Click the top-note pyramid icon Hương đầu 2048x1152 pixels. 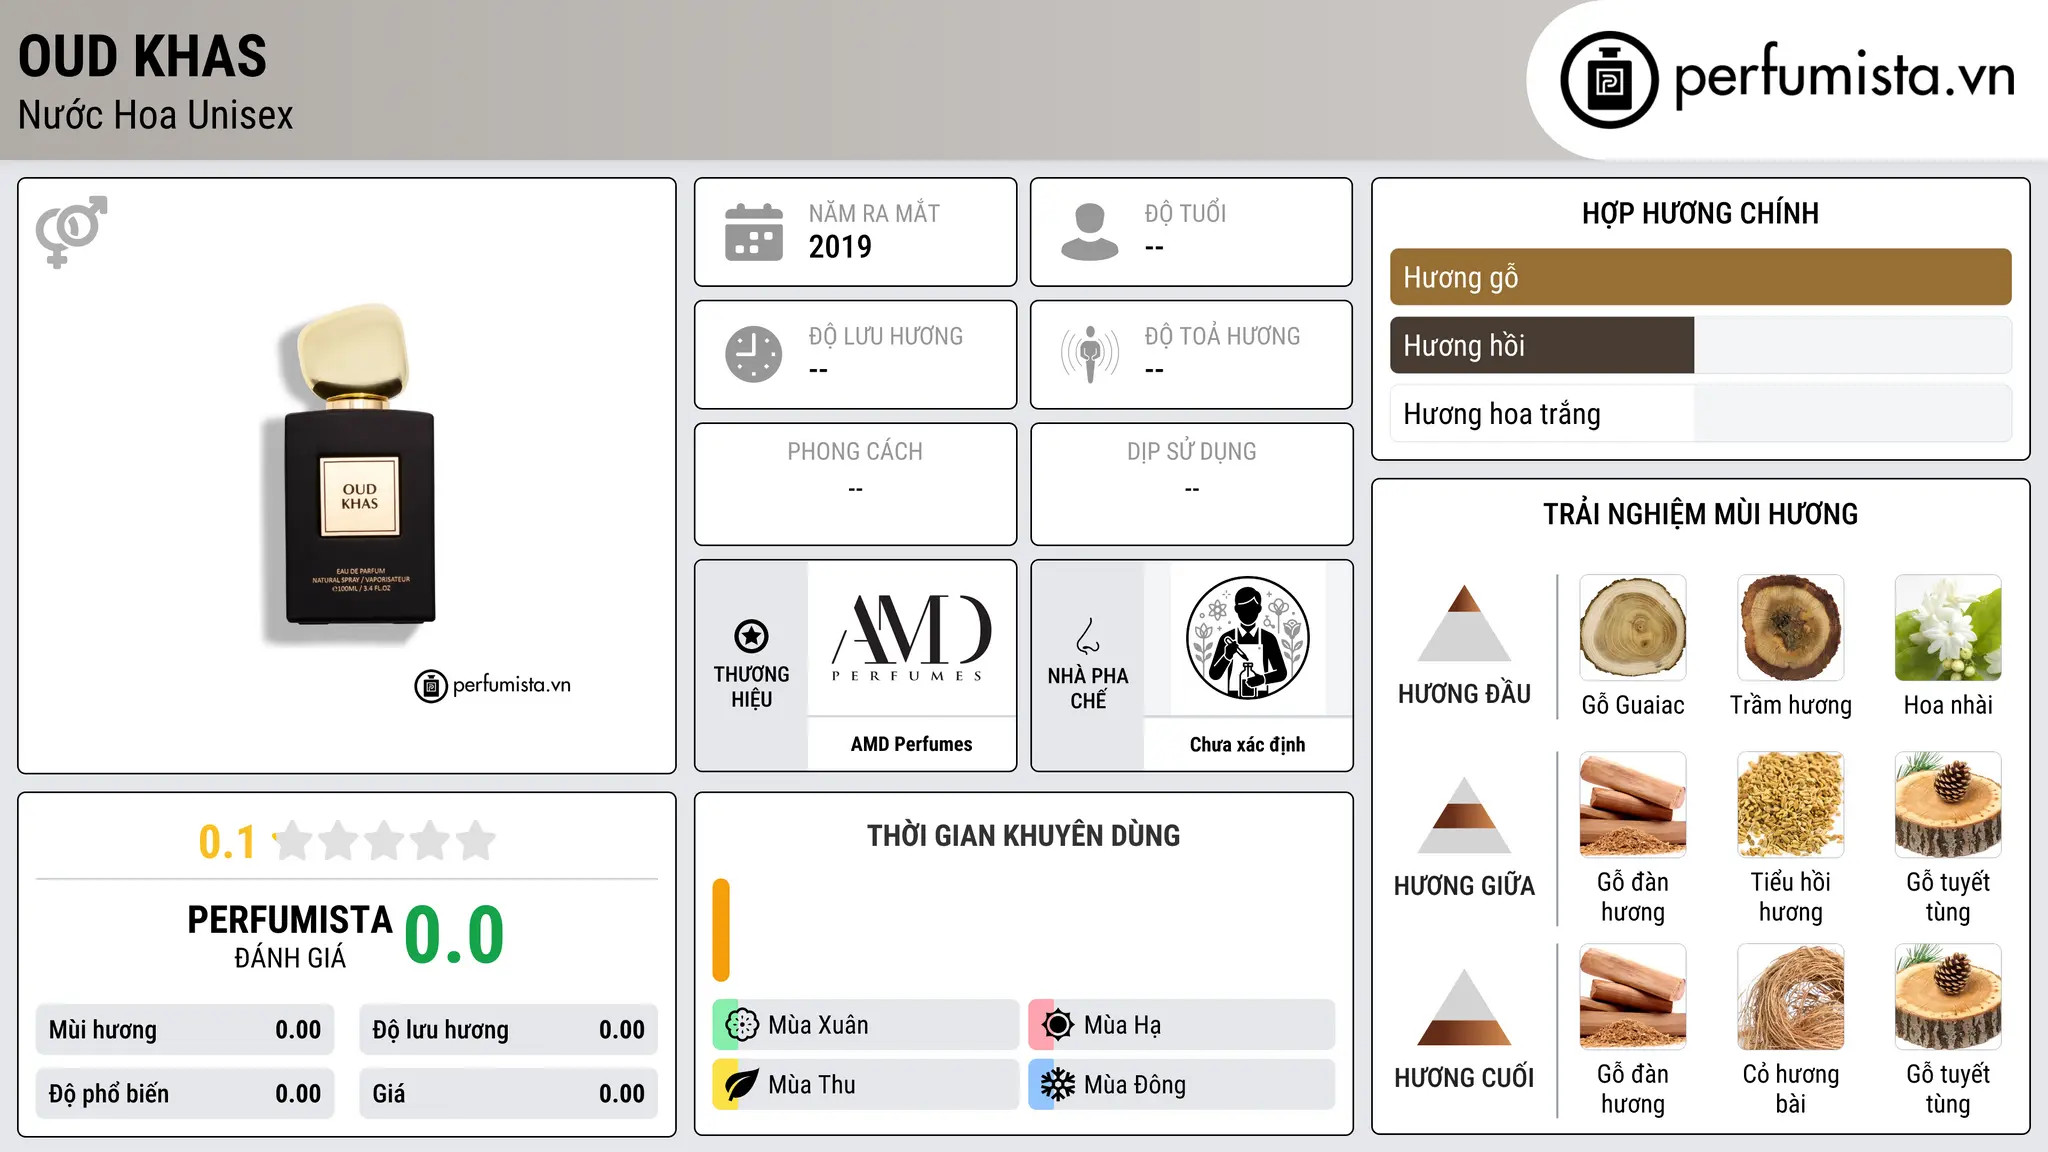pyautogui.click(x=1464, y=623)
